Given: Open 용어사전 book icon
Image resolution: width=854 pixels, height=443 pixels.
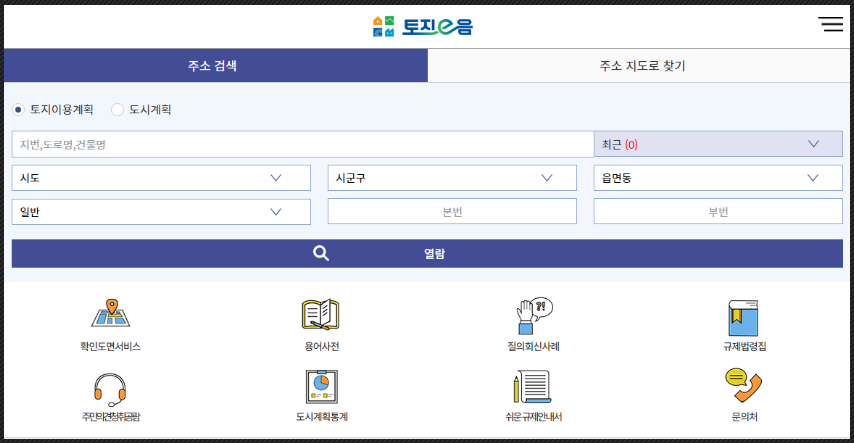Looking at the screenshot, I should 321,314.
